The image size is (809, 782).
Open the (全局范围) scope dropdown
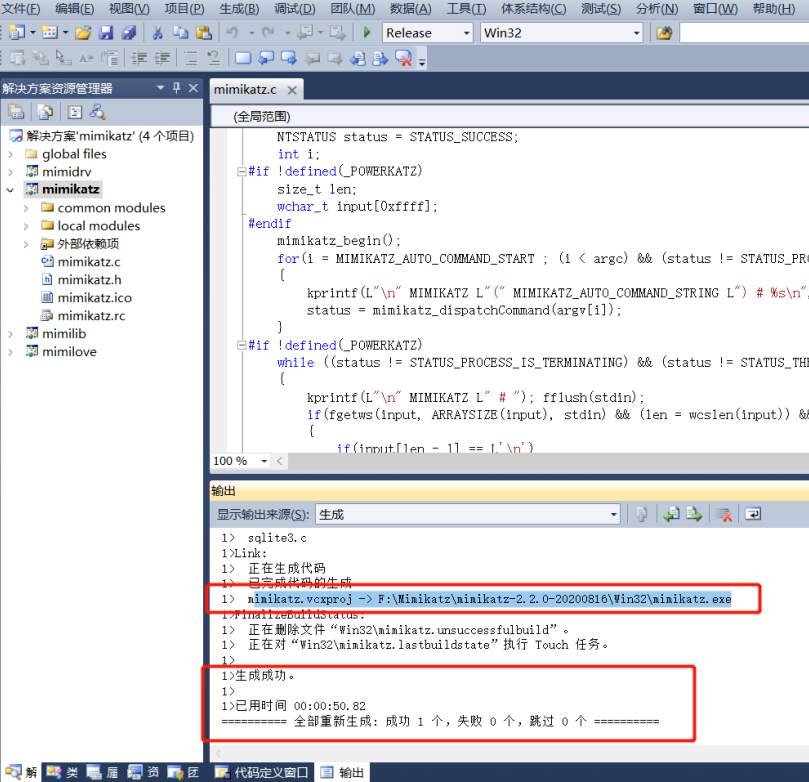(511, 117)
